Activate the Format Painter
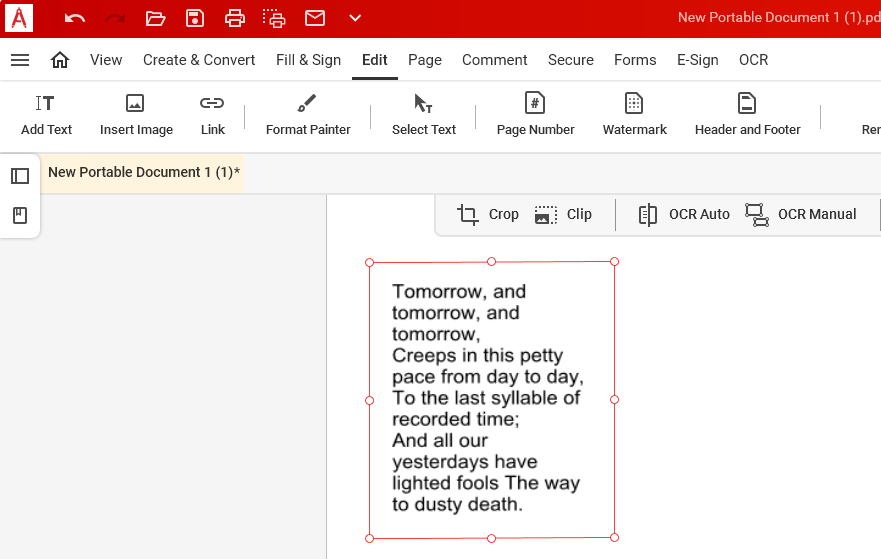 coord(308,115)
